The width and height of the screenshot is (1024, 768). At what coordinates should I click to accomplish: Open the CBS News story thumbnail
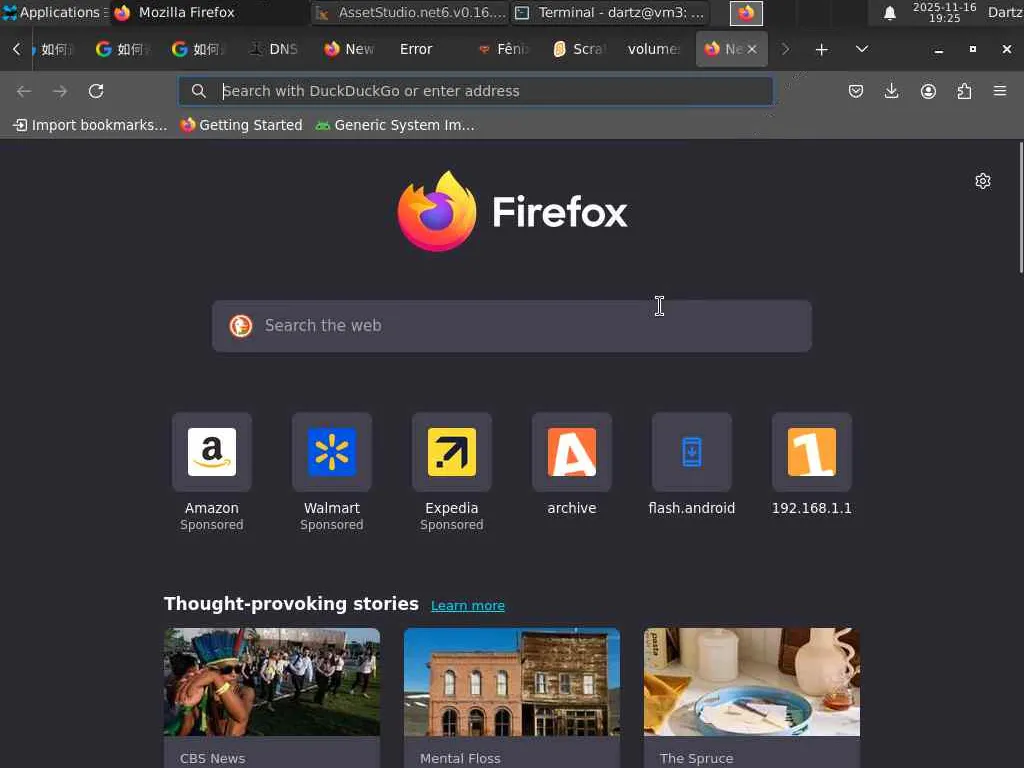pos(272,682)
